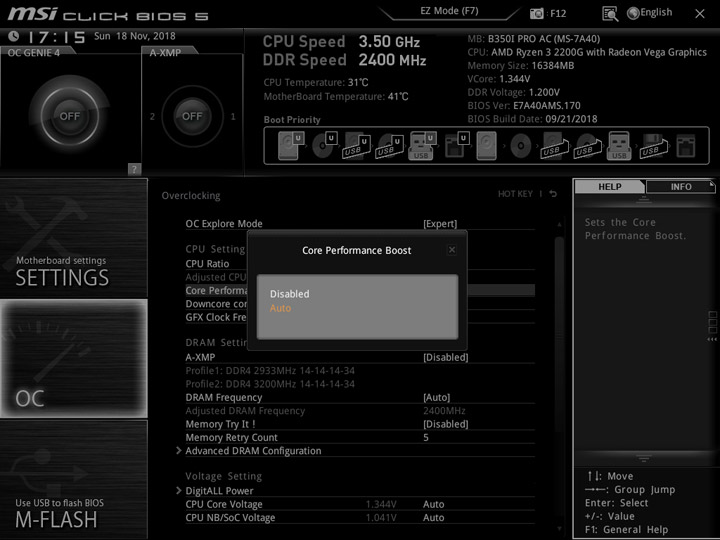Click the date Sun 18 Nov, 2018
Viewport: 720px width, 540px height.
coord(135,36)
